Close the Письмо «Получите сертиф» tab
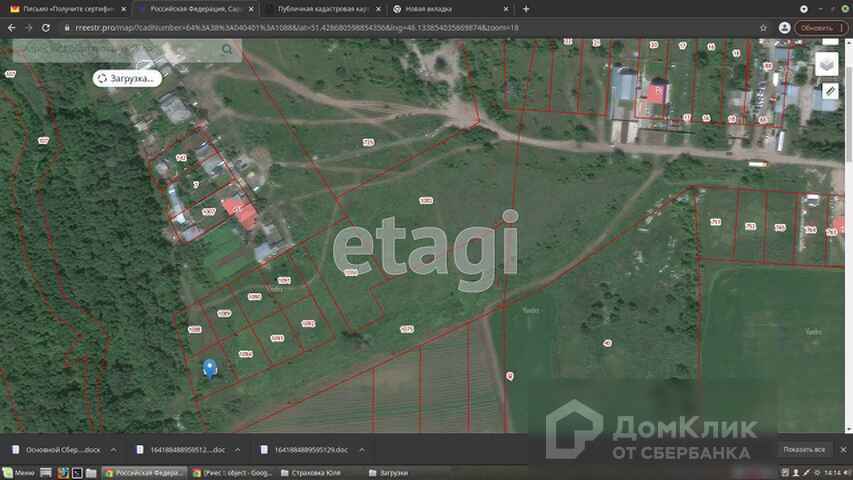This screenshot has width=853, height=480. point(123,9)
